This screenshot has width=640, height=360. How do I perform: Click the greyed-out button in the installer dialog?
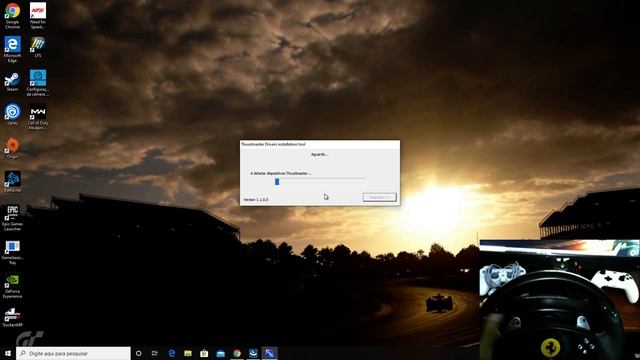pyautogui.click(x=380, y=197)
